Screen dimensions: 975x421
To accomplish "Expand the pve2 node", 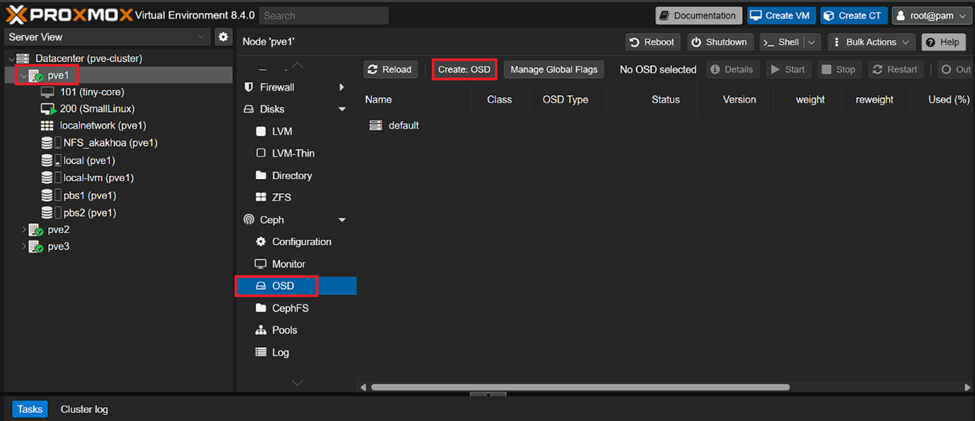I will click(23, 230).
